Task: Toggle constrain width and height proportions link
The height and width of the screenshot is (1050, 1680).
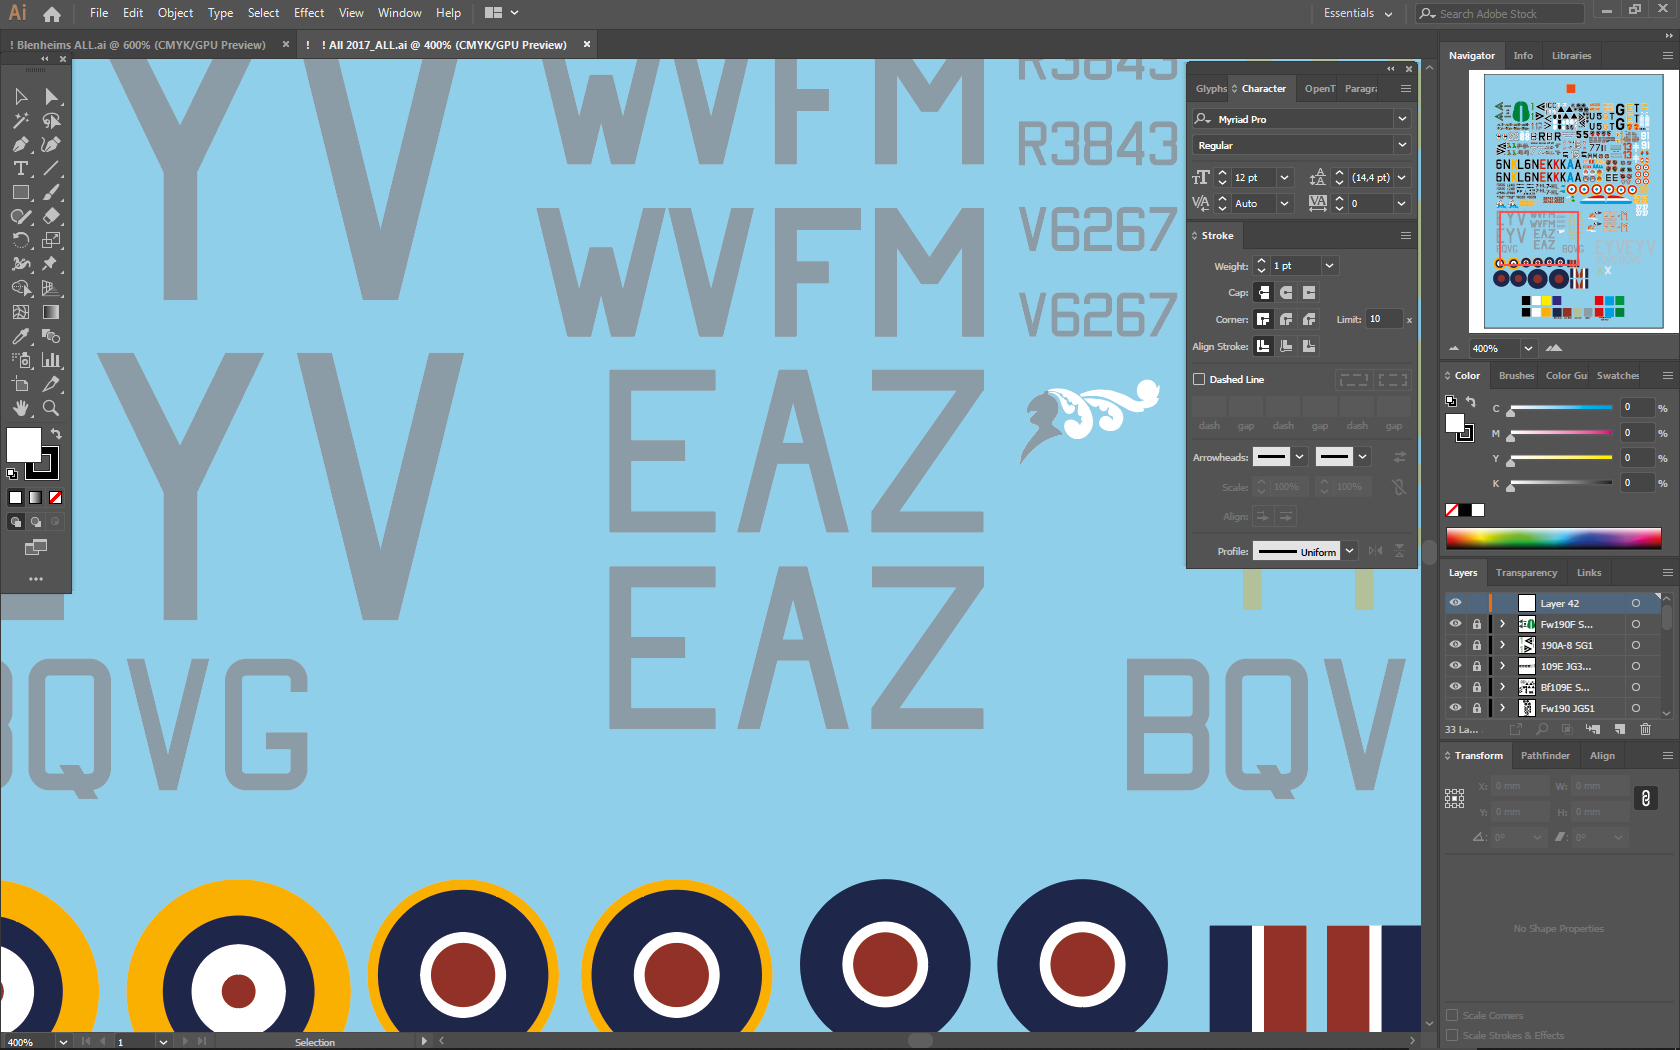Action: [x=1645, y=798]
